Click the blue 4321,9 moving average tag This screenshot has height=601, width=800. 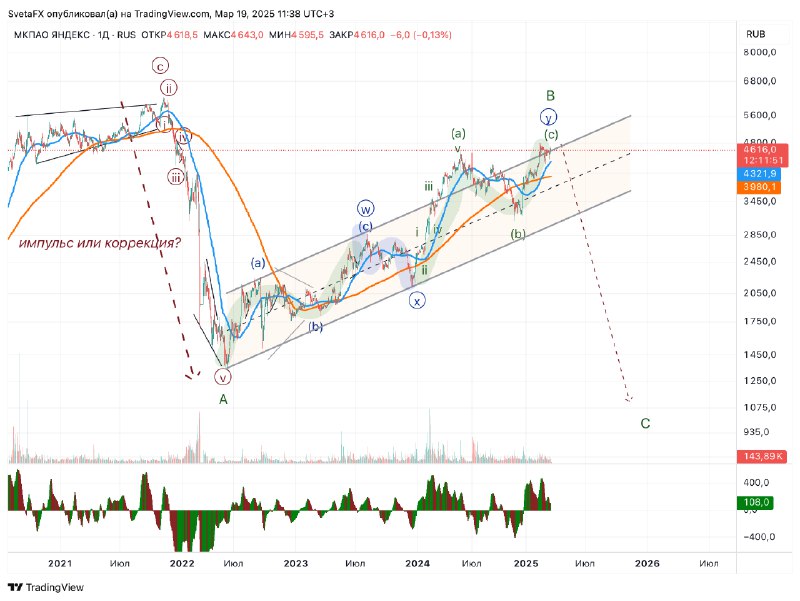point(760,174)
